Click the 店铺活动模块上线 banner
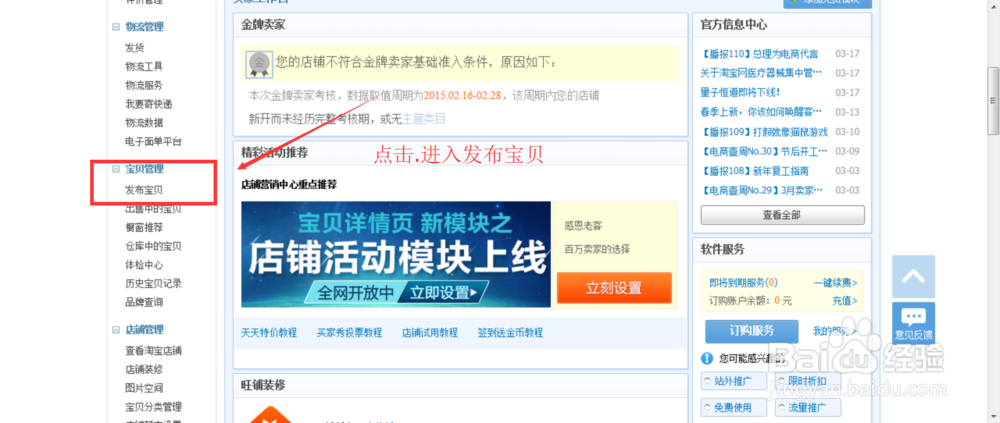Screen dimensions: 1000x423 point(395,255)
